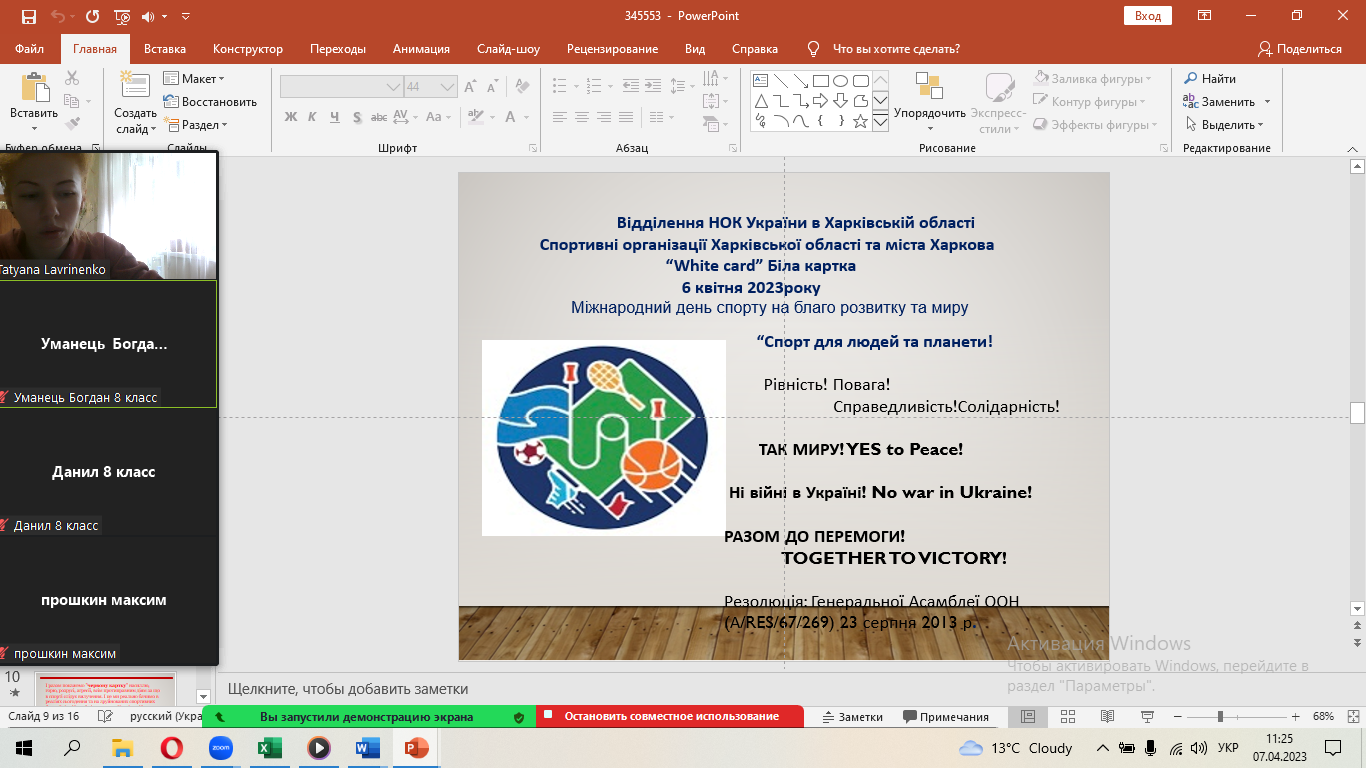Open the Файл menu tab

click(29, 49)
